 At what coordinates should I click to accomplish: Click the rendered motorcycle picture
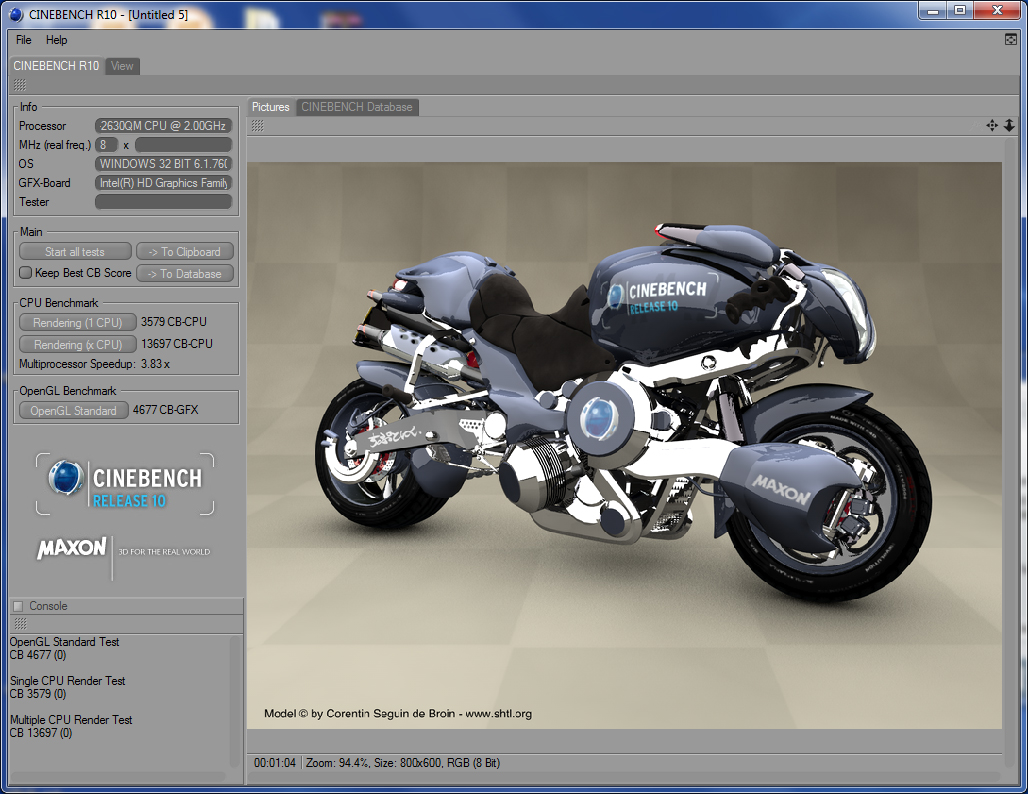click(624, 445)
